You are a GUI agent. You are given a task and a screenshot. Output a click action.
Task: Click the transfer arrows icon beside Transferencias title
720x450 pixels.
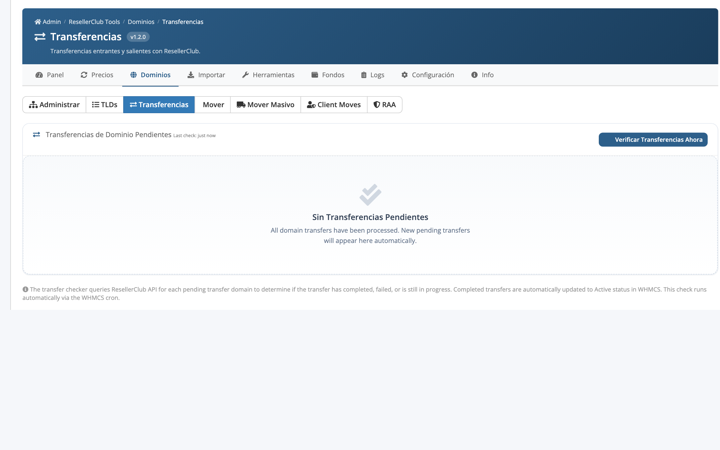tap(40, 37)
